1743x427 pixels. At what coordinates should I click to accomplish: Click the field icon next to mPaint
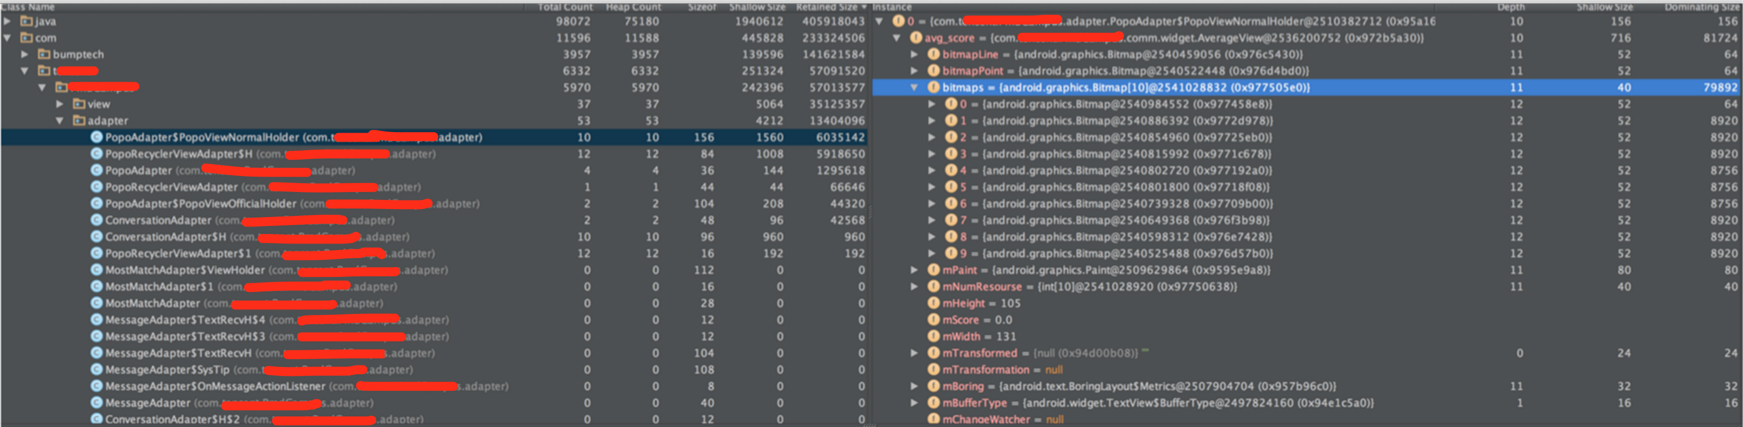[933, 270]
